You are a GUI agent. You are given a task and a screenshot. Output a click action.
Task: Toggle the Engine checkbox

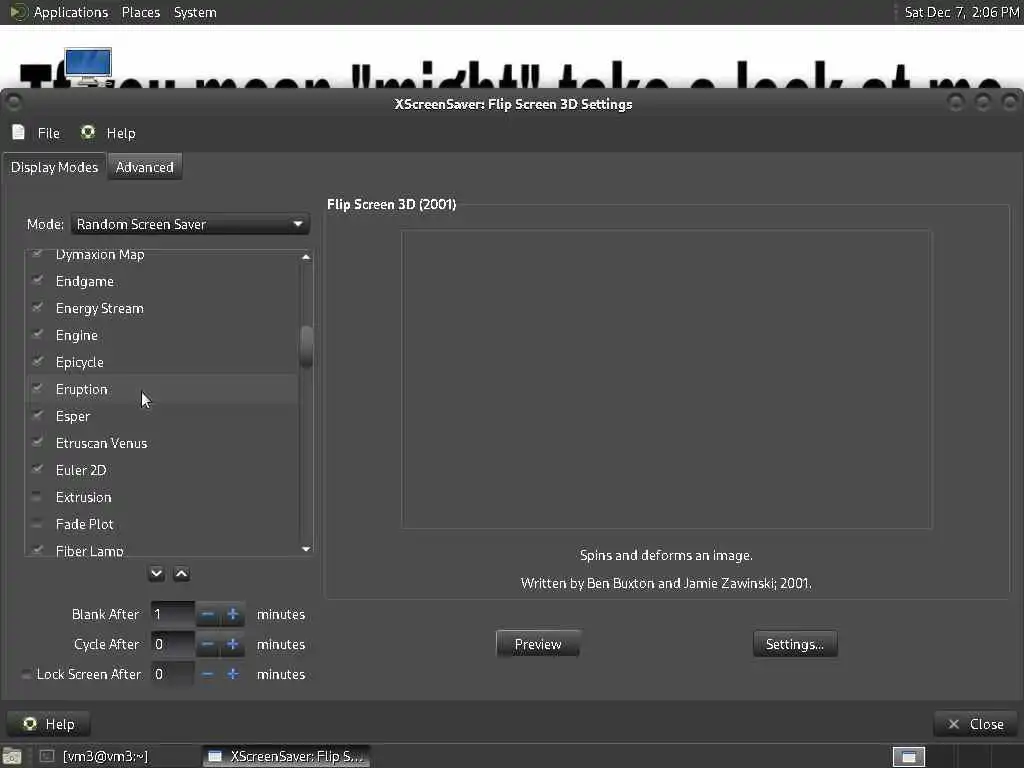(x=37, y=335)
